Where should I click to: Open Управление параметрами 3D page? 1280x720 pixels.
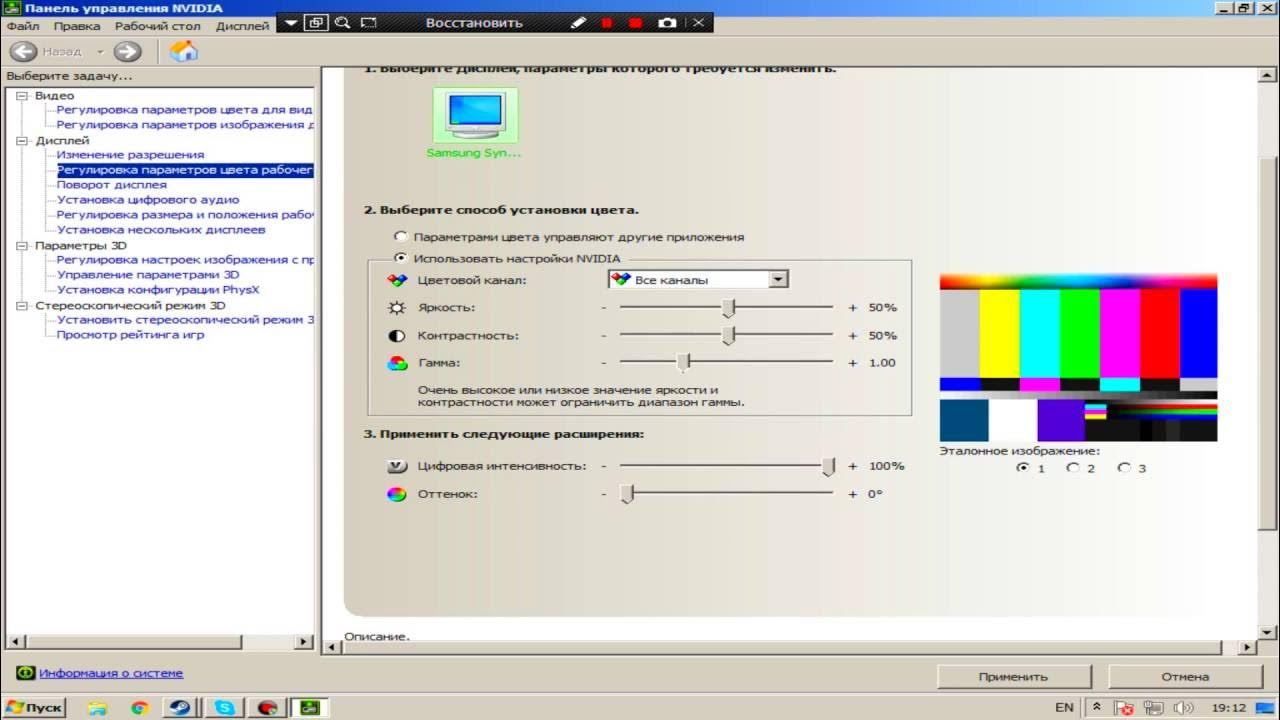(x=148, y=275)
